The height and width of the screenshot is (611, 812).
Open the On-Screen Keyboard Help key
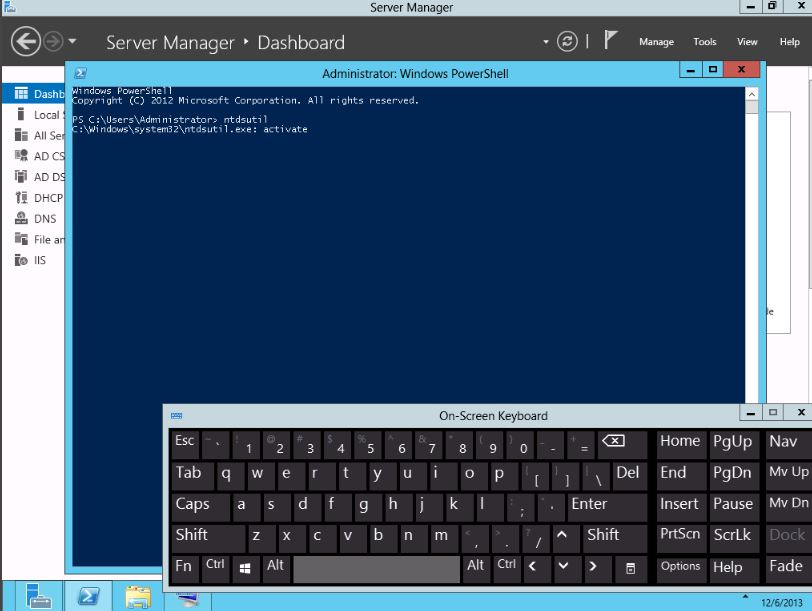tap(733, 569)
